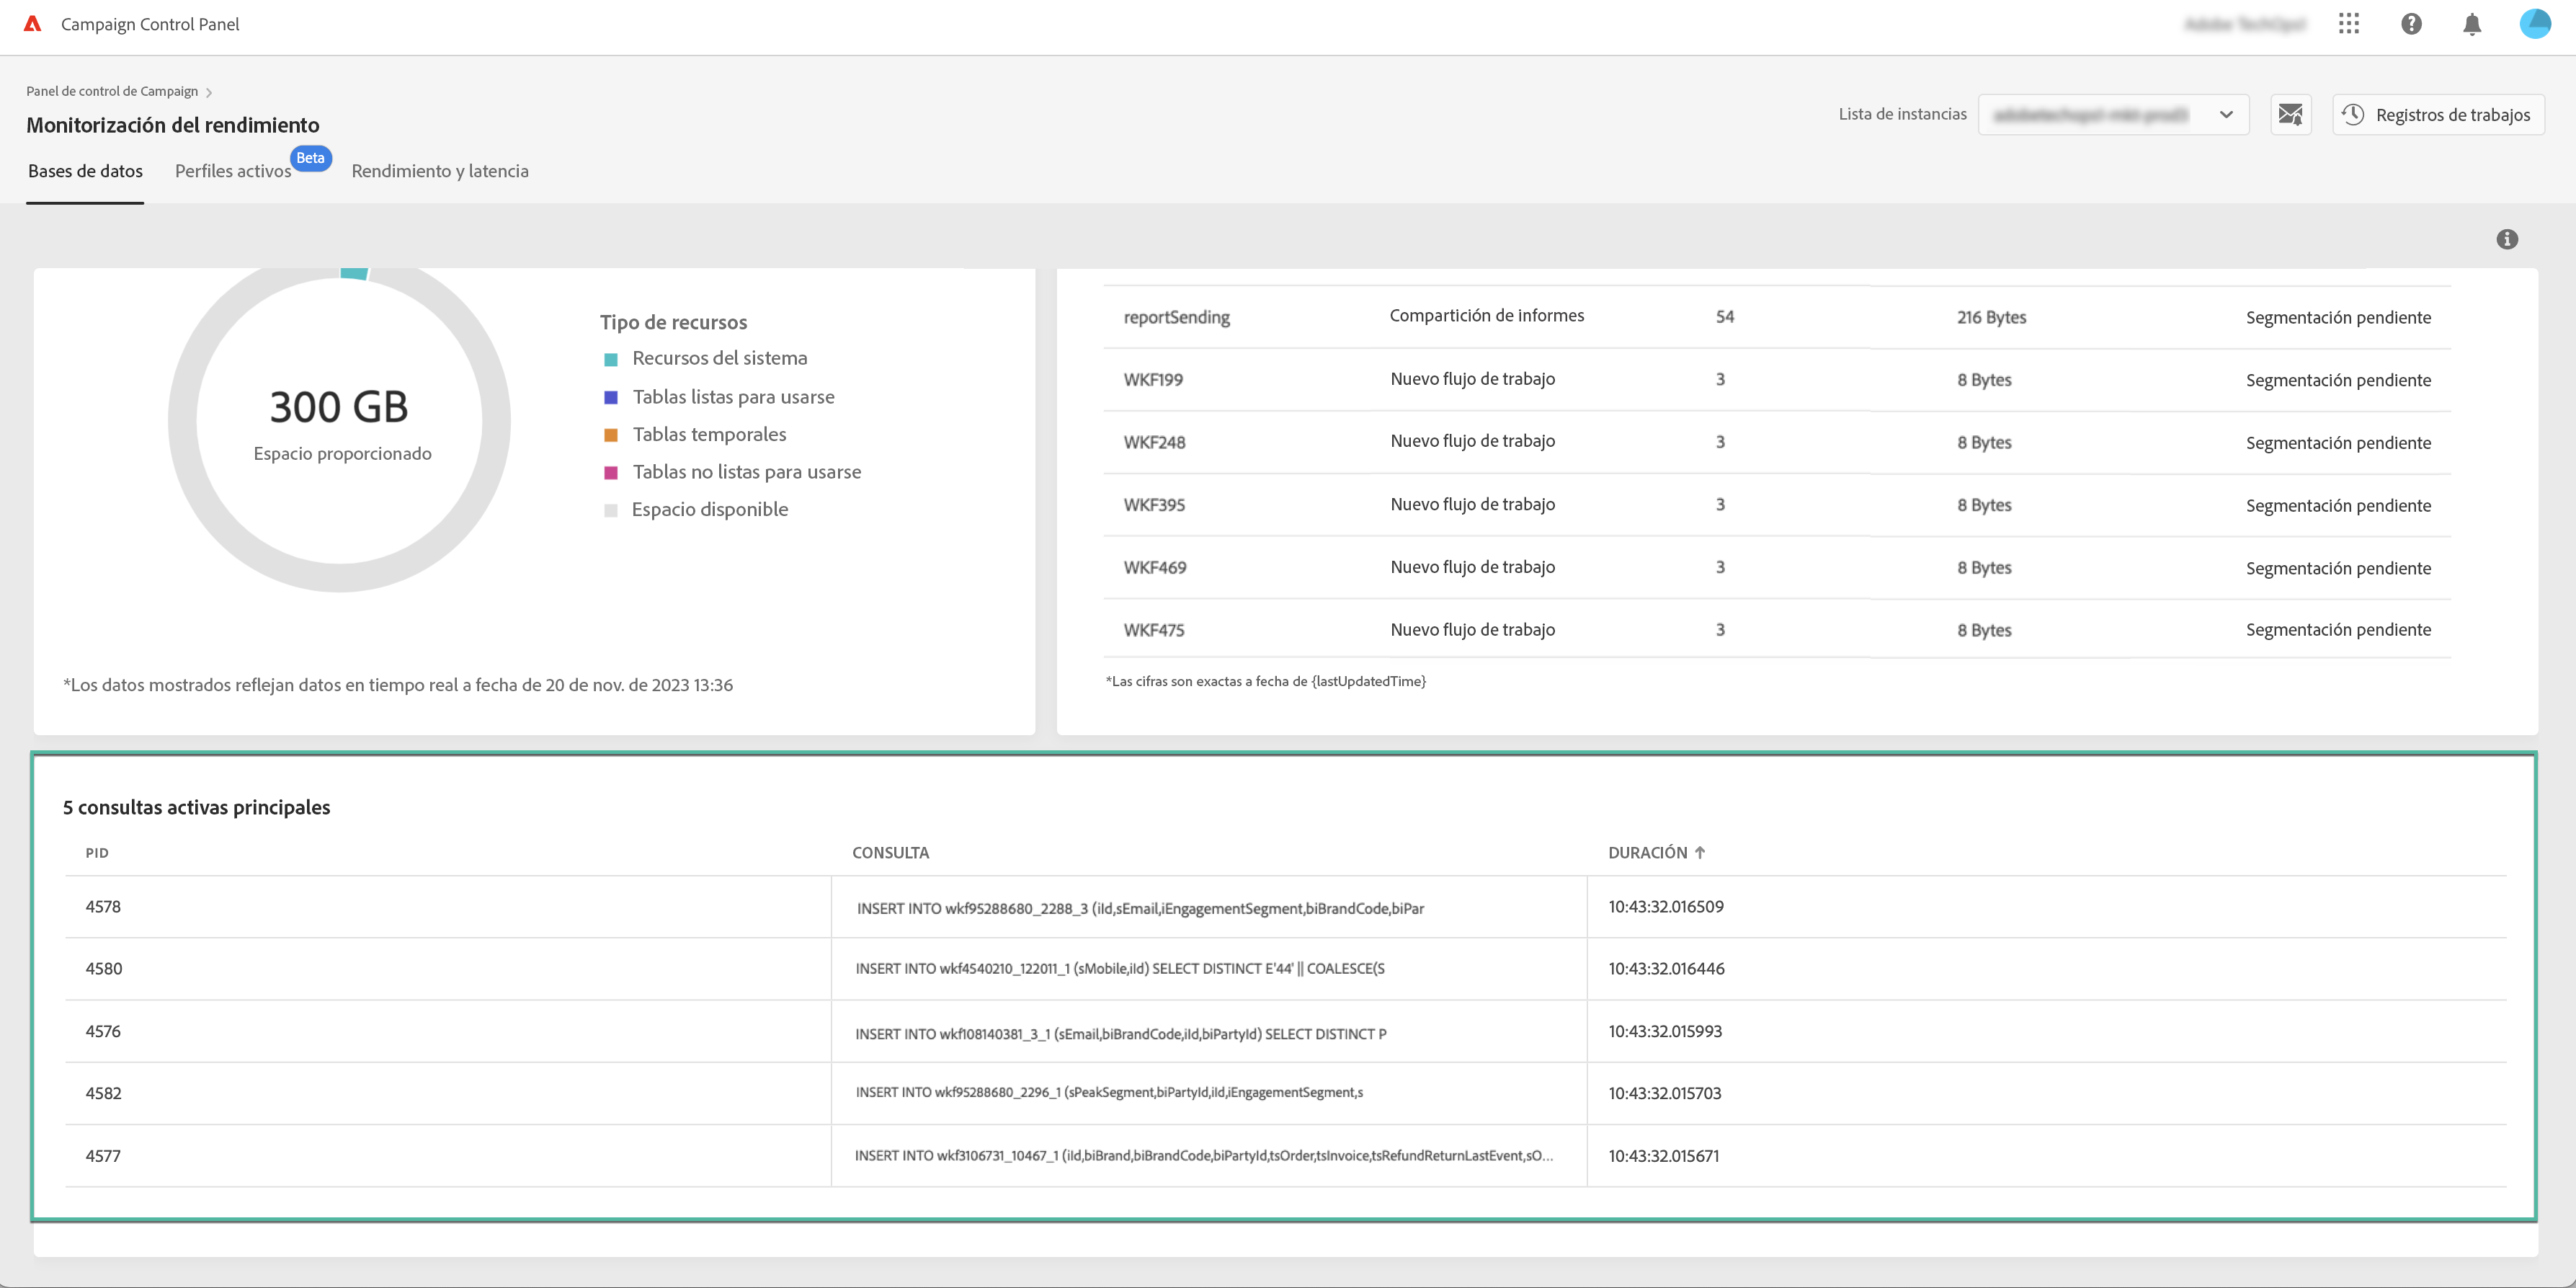
Task: Switch to Perfiles activos tab
Action: click(x=233, y=171)
